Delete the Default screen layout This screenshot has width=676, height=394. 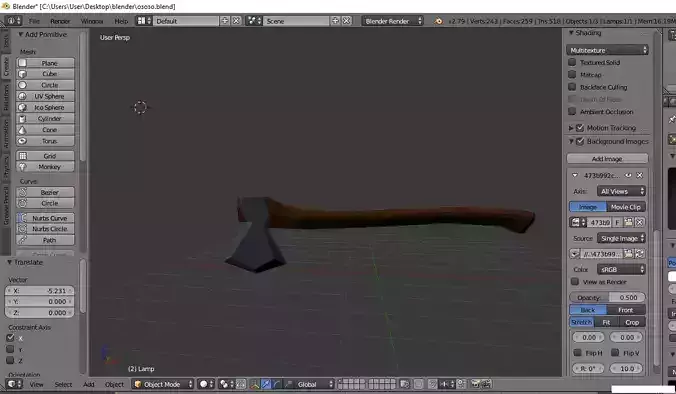pyautogui.click(x=236, y=21)
